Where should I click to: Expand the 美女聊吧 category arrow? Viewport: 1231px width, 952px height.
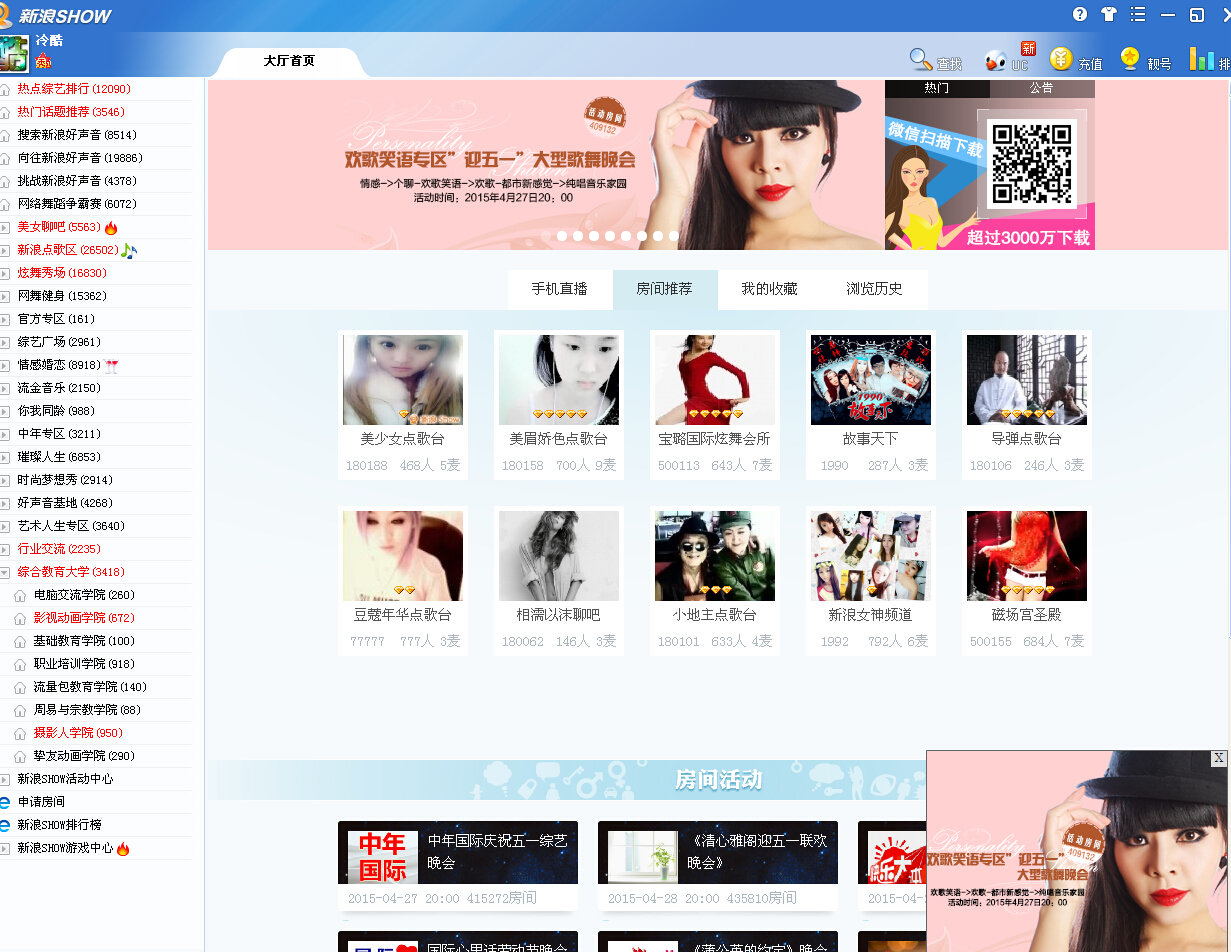tap(6, 228)
